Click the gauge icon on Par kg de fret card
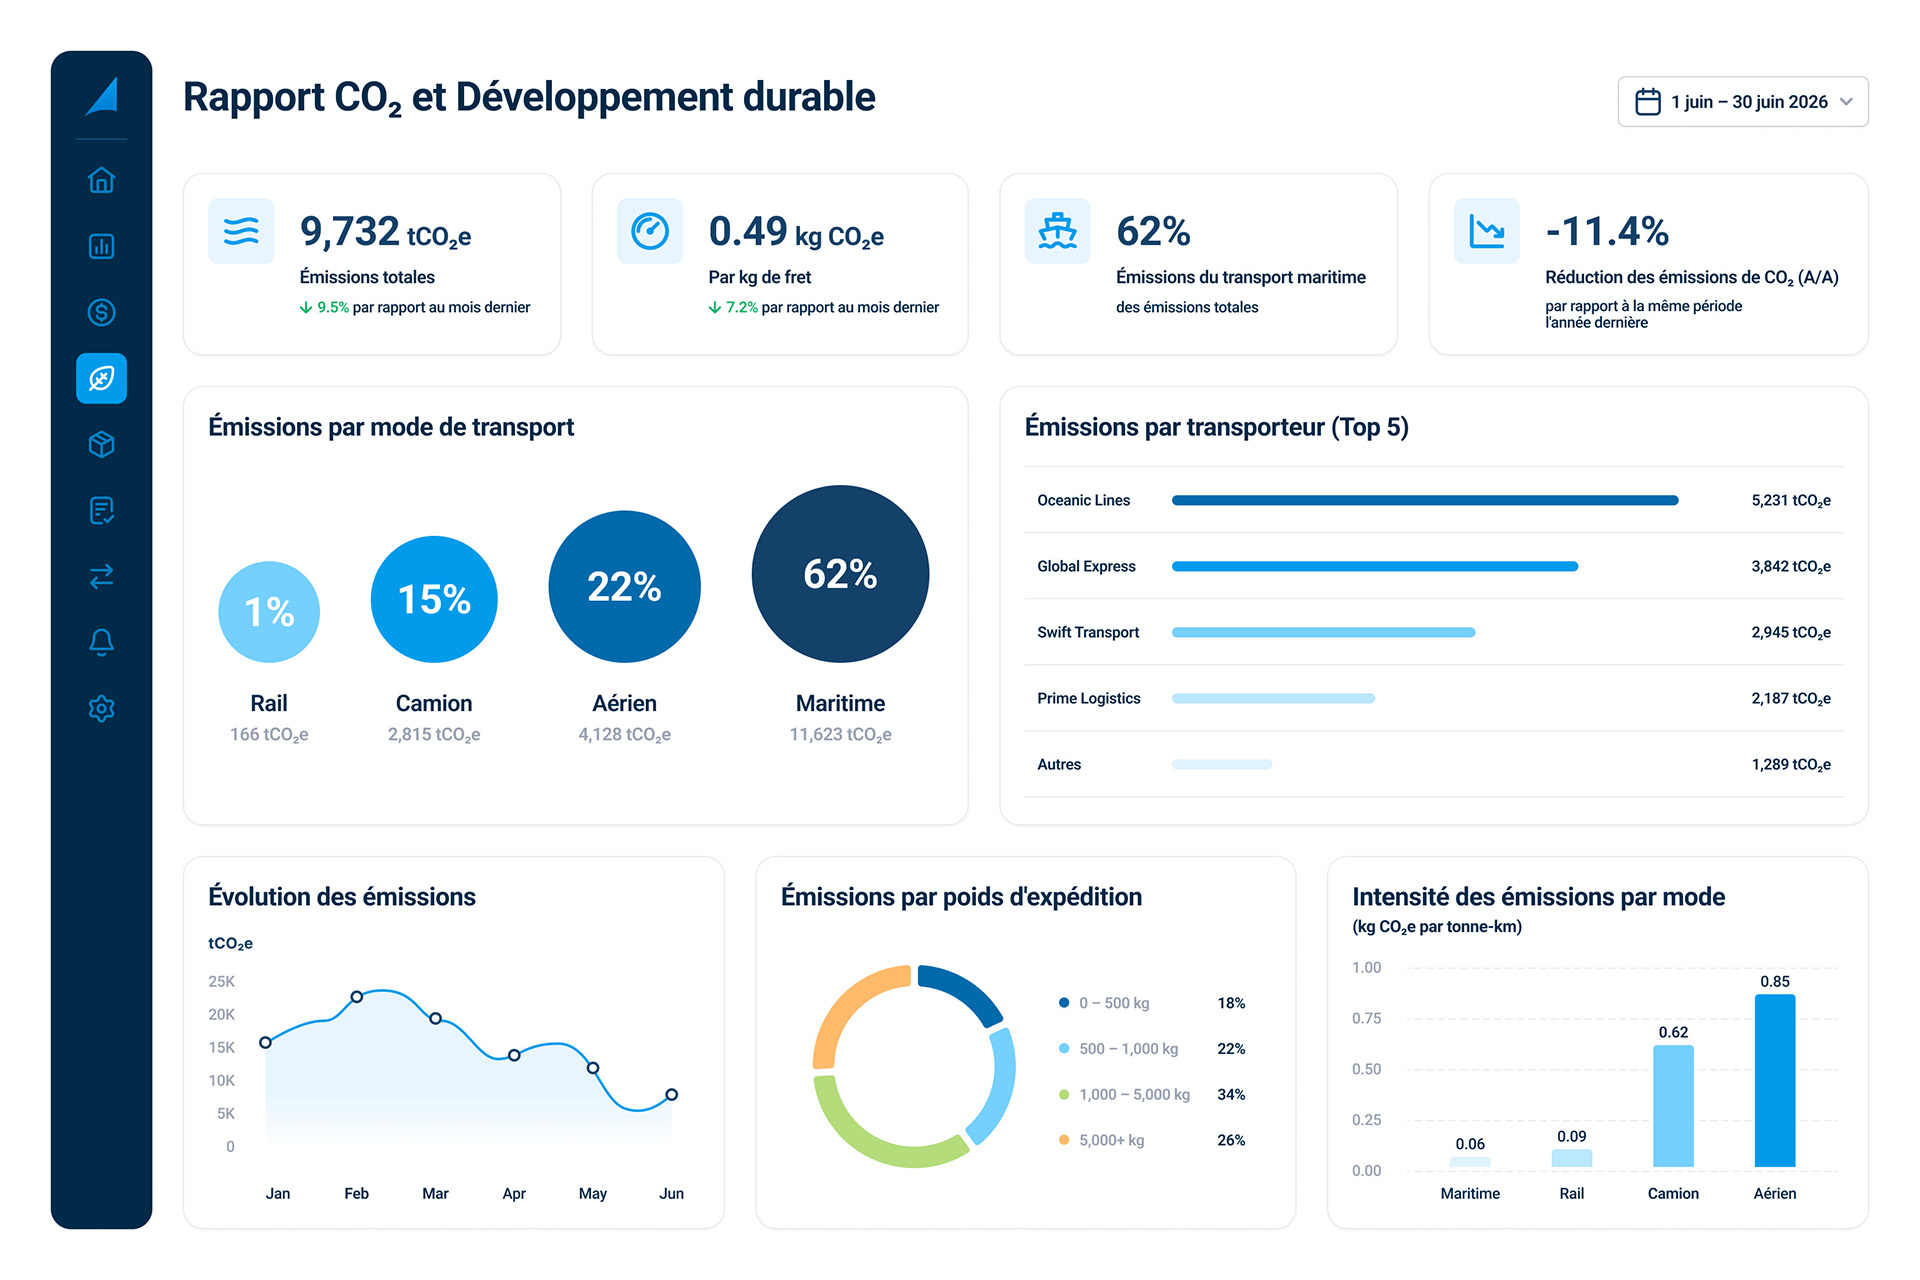This screenshot has height=1280, width=1920. point(650,231)
